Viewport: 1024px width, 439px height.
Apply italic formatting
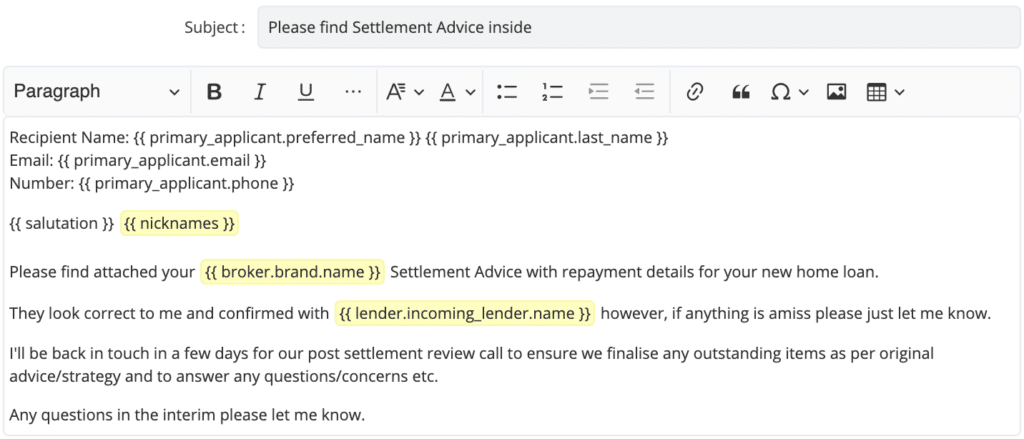point(260,92)
